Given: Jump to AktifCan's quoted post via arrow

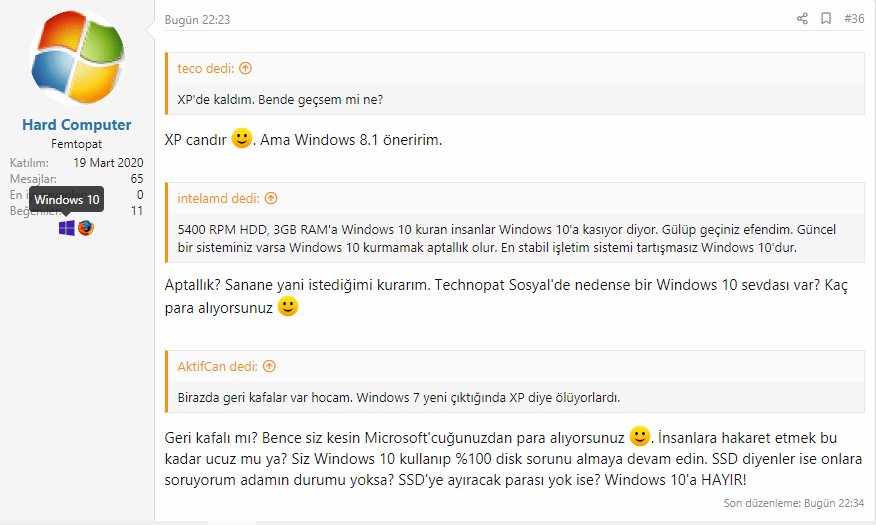Looking at the screenshot, I should pos(269,366).
